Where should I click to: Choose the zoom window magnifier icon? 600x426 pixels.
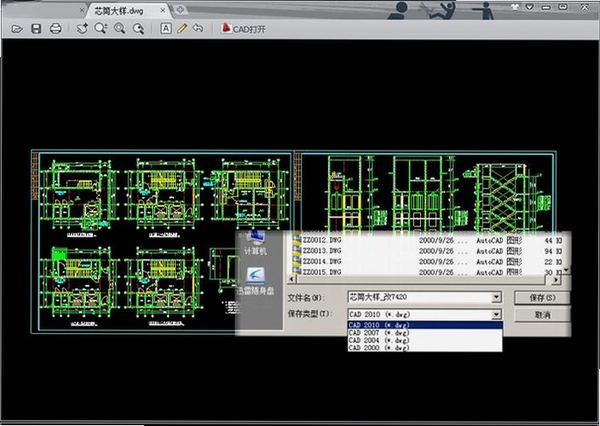pyautogui.click(x=120, y=28)
